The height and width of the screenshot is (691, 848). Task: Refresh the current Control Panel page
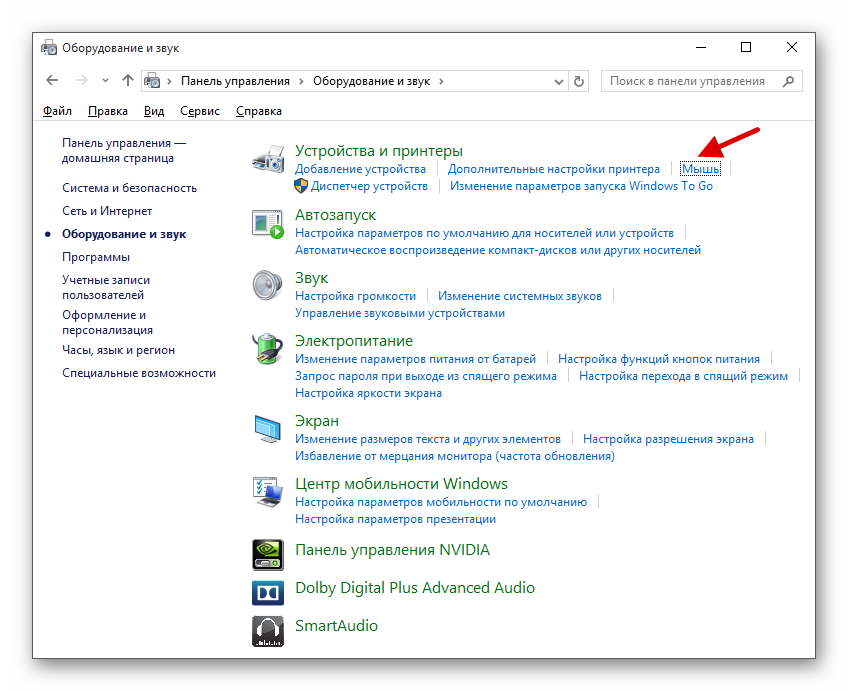click(x=579, y=81)
